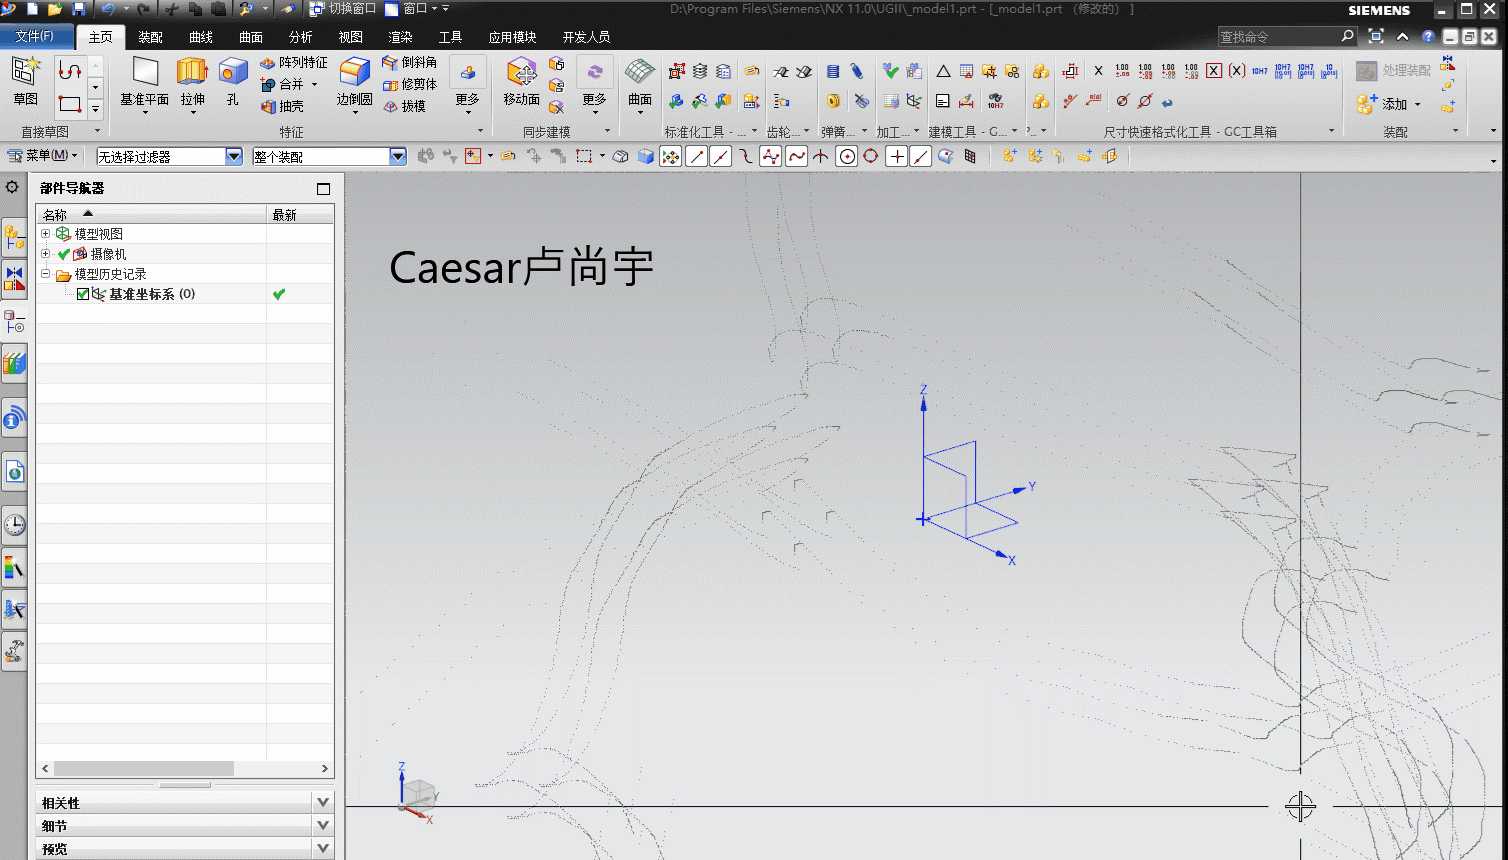The width and height of the screenshot is (1508, 860).
Task: Switch to the 应用模块 ribbon tab
Action: tap(513, 37)
